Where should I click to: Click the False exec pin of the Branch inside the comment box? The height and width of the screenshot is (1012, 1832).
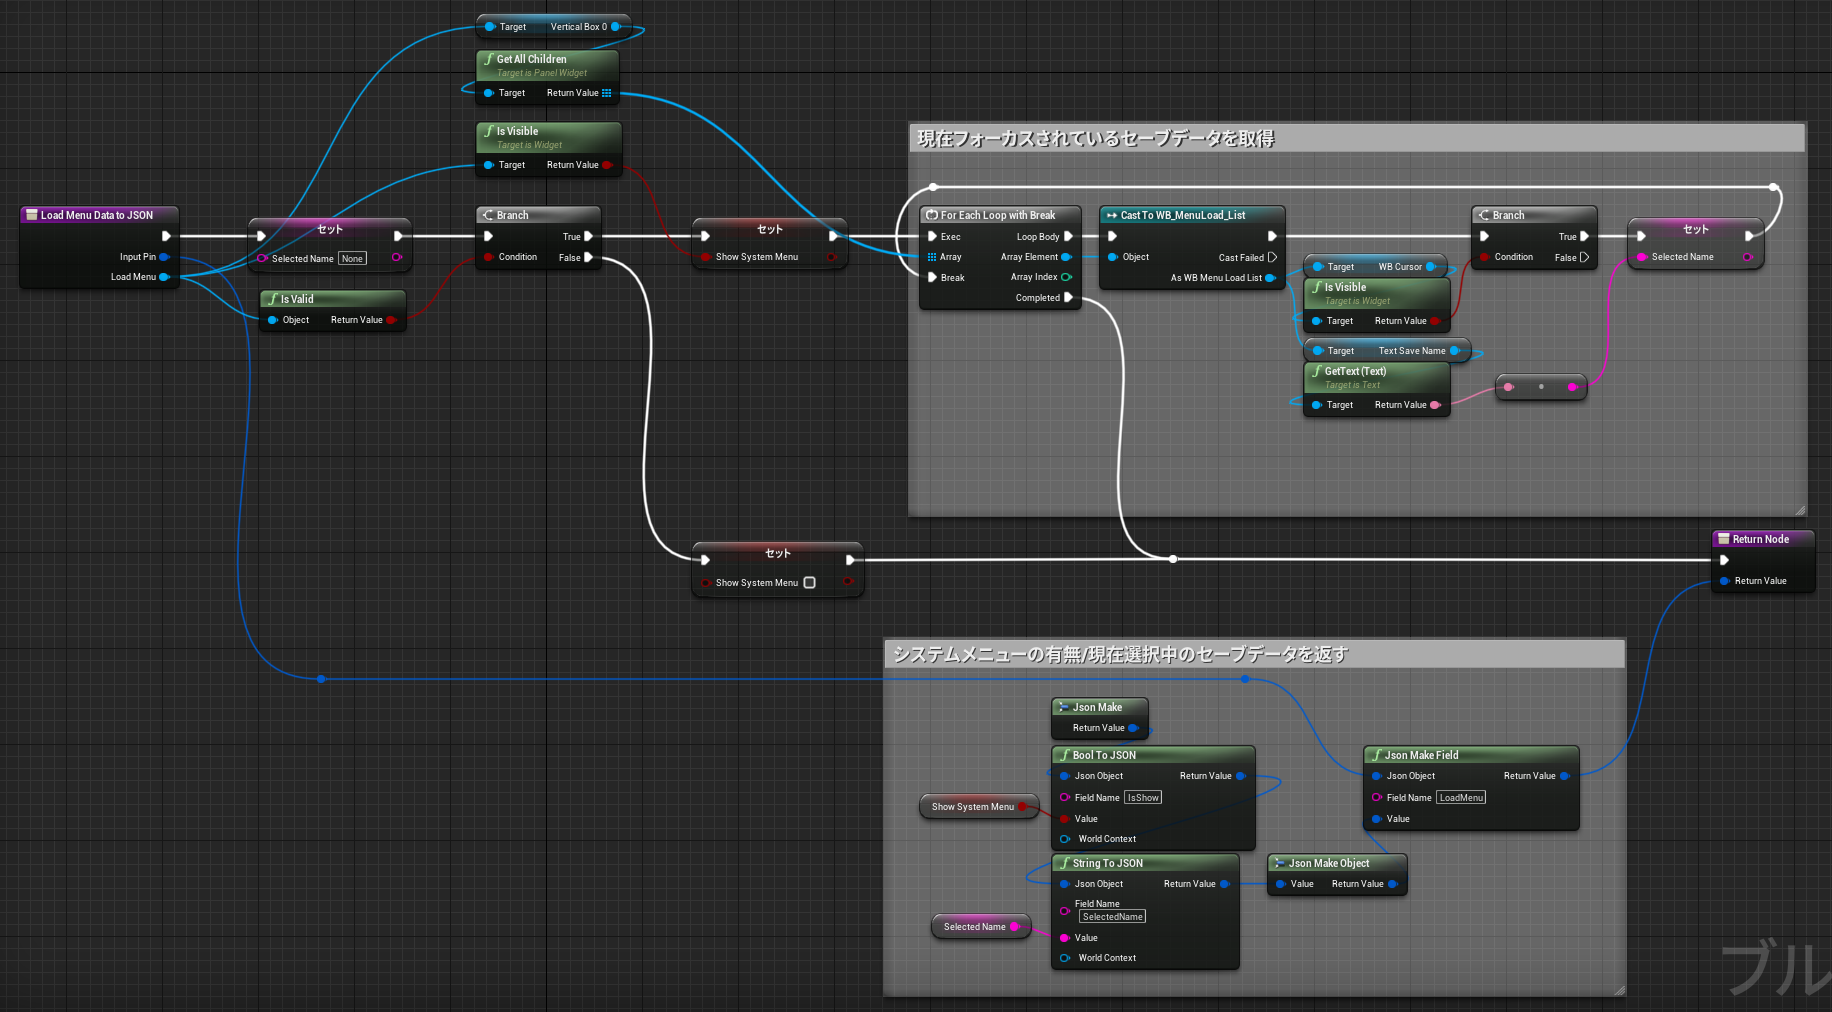pos(1584,257)
